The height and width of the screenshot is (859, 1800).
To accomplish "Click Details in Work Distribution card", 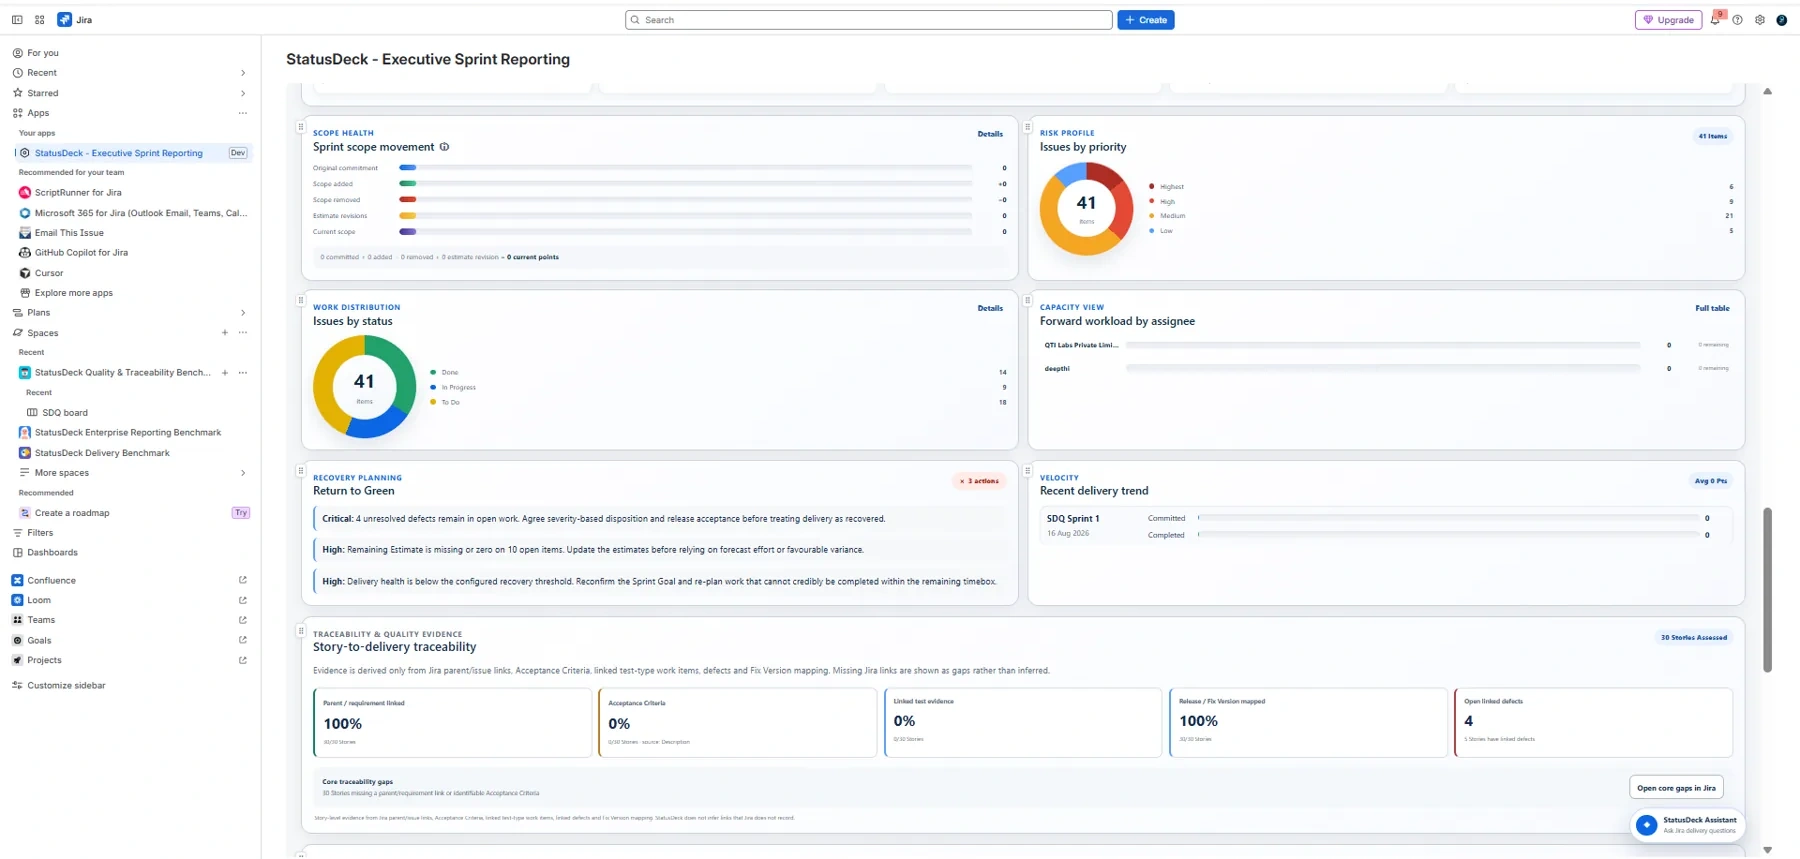I will click(x=990, y=308).
